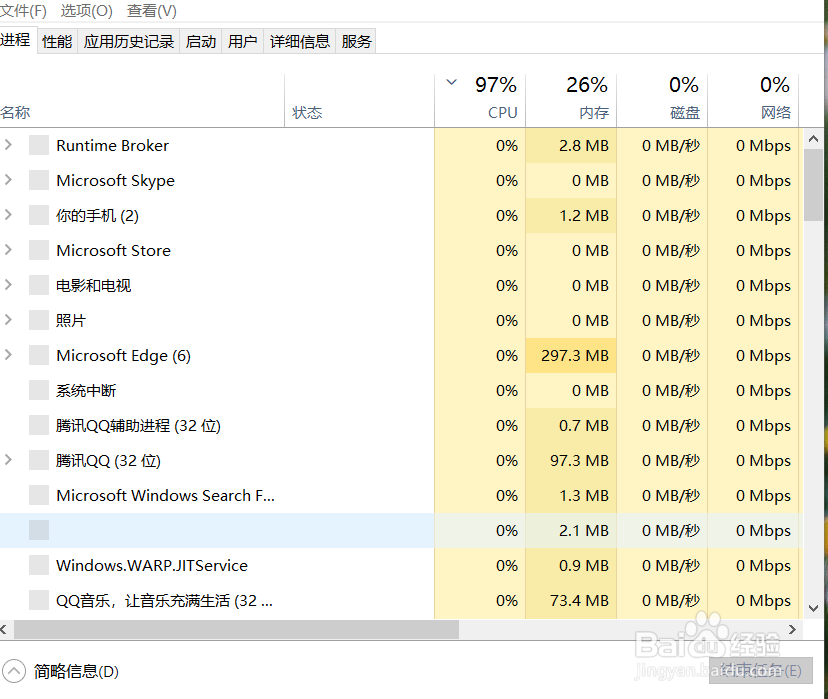
Task: Sort by the 97% CPU column header
Action: 480,101
